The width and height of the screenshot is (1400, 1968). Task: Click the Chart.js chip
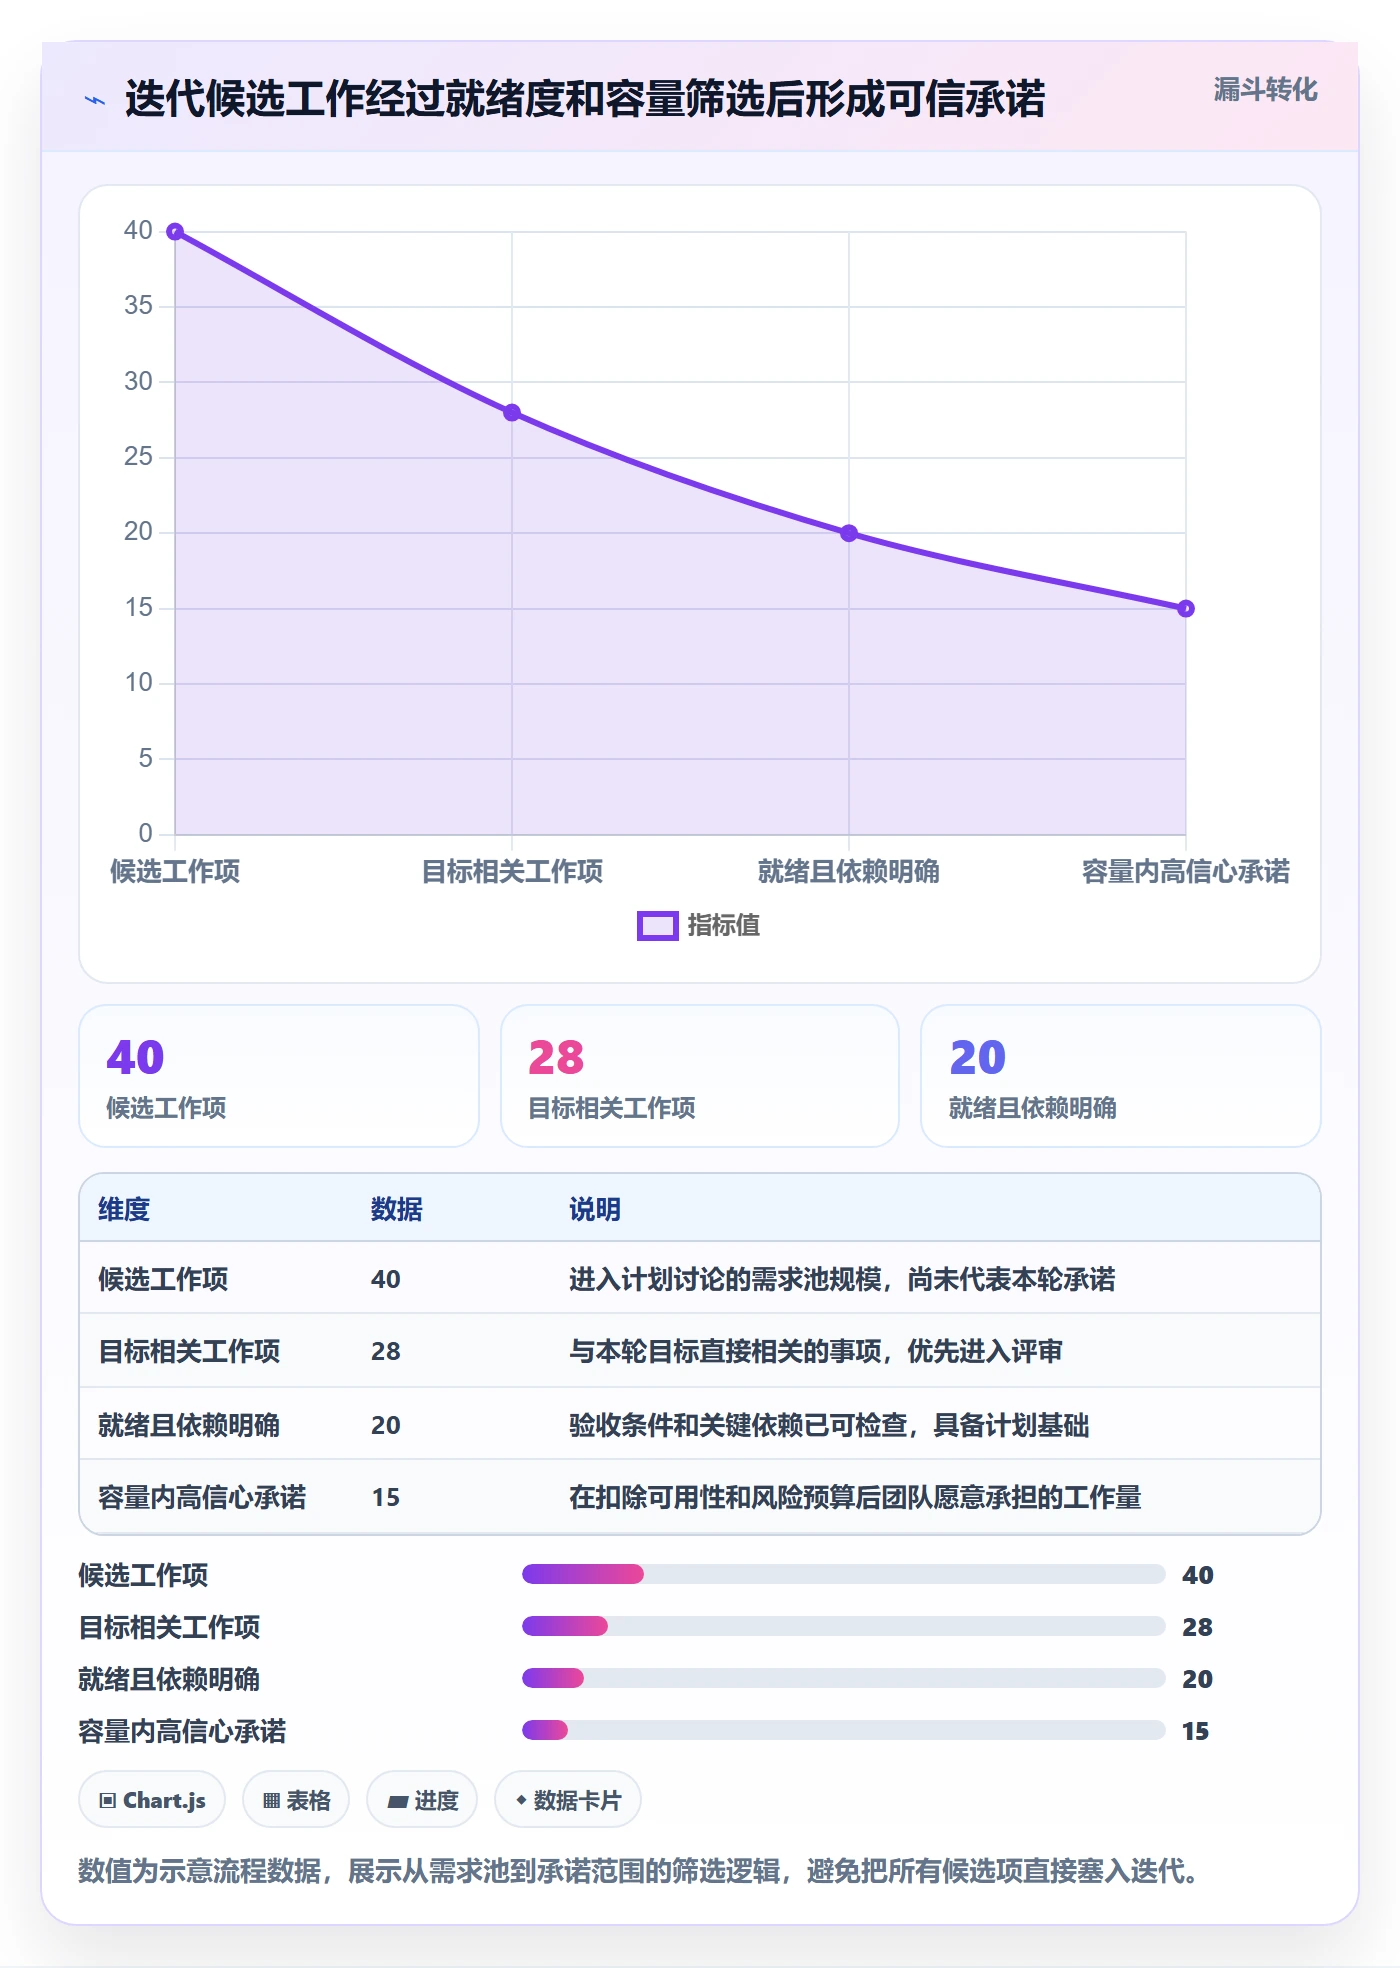point(152,1800)
